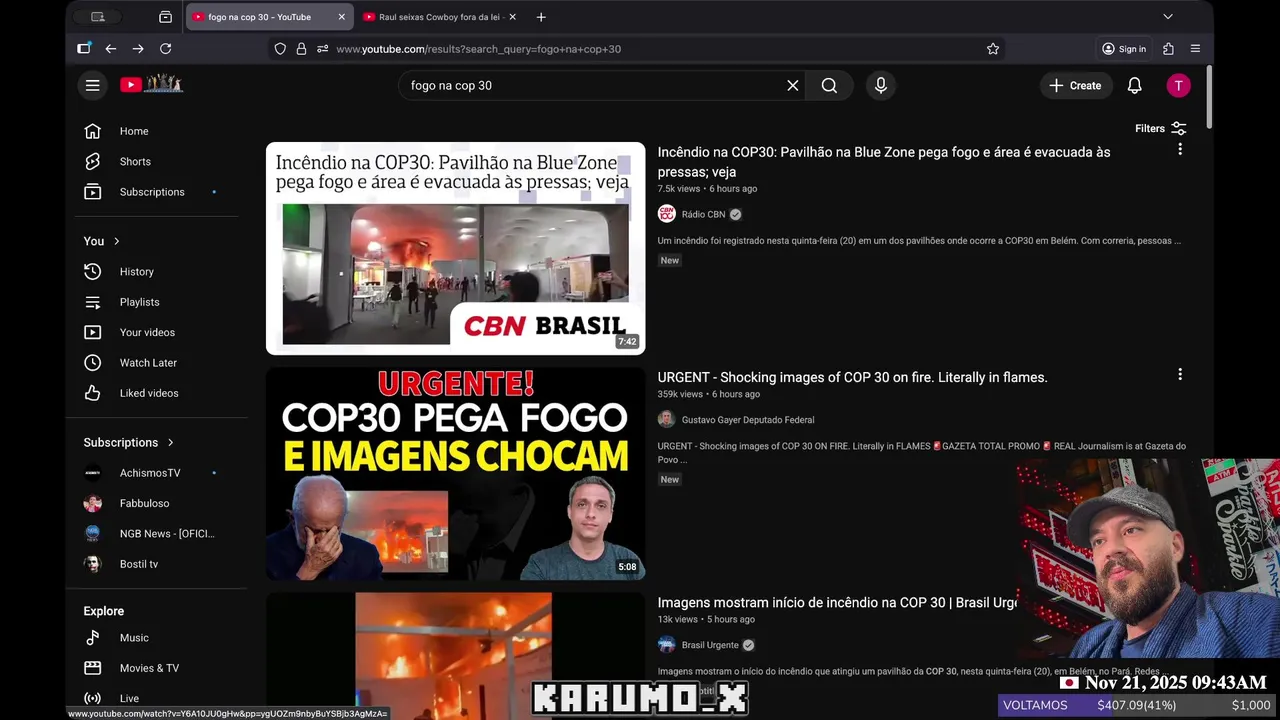Viewport: 1280px width, 720px height.
Task: Start voice search with microphone icon
Action: [881, 86]
